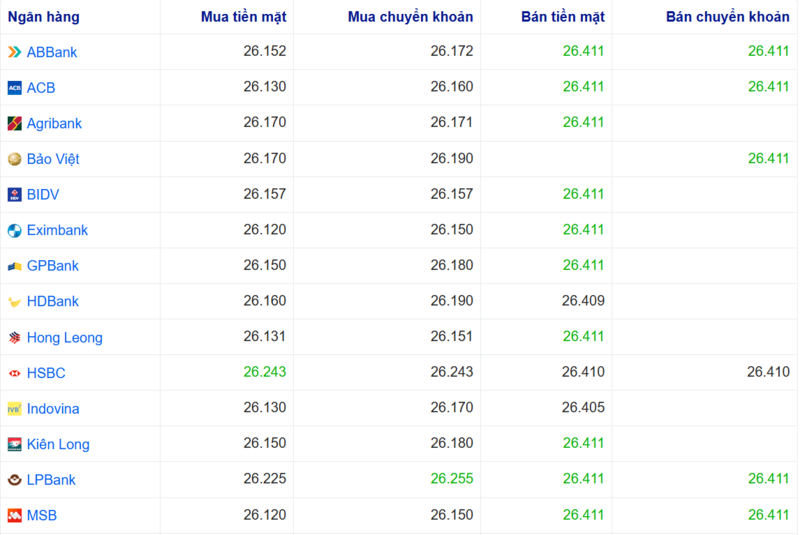
Task: Click the MSB logo icon
Action: click(x=14, y=516)
